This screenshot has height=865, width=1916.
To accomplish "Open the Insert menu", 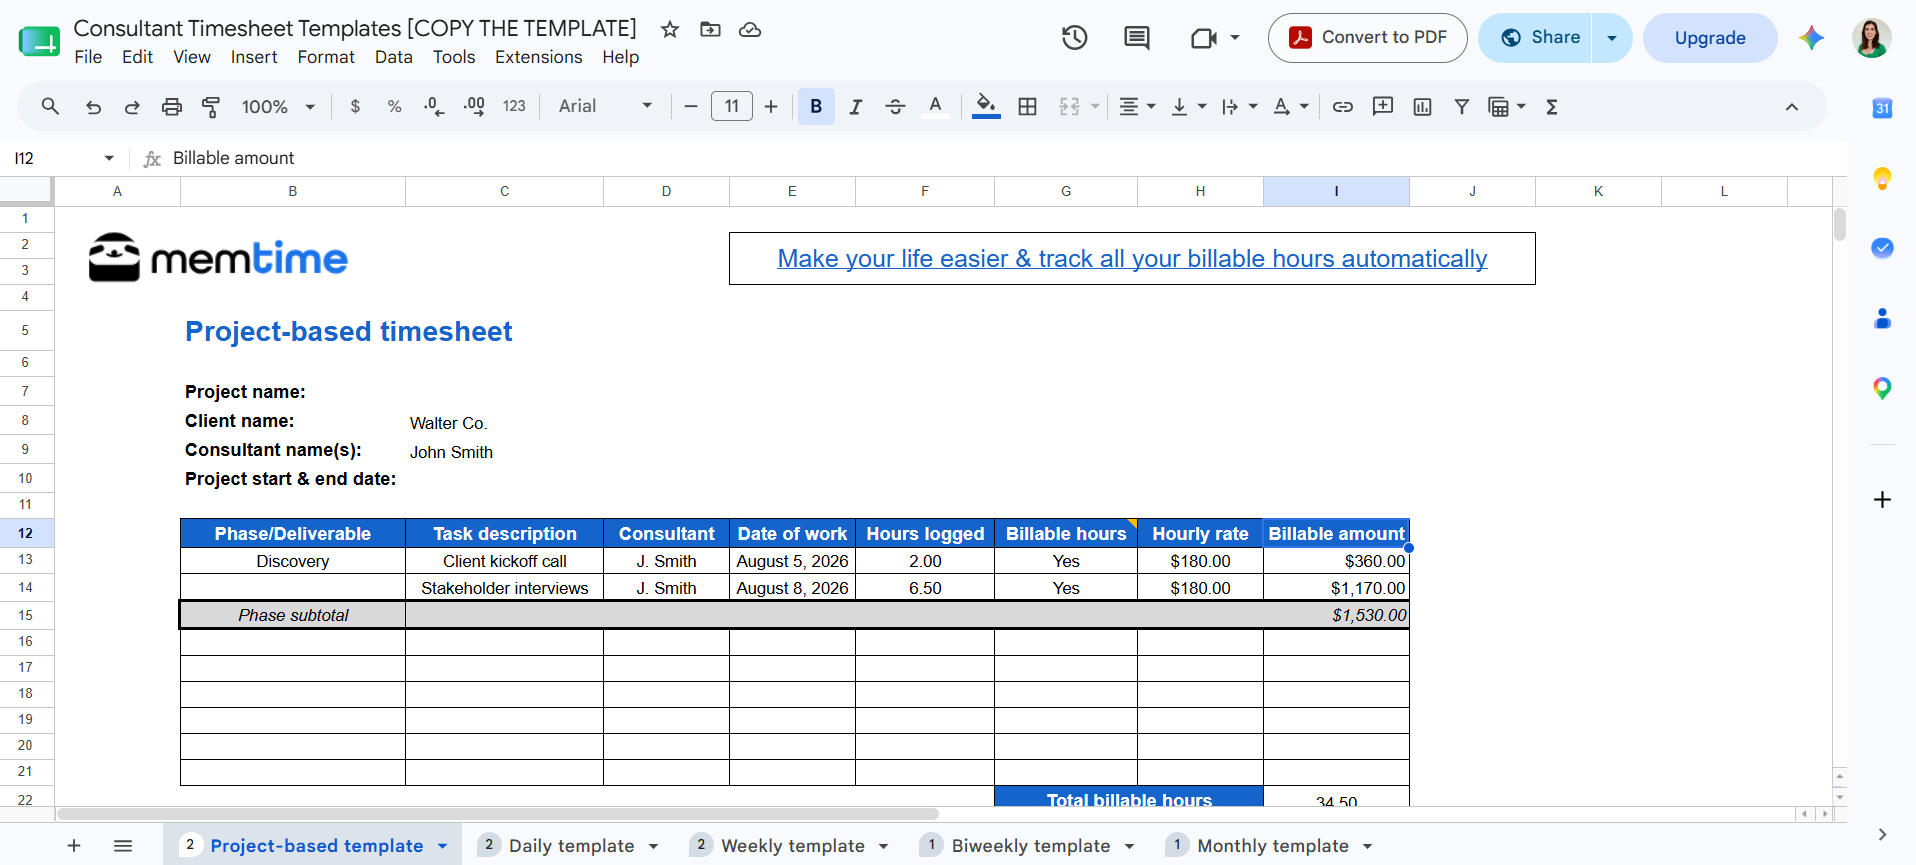I will click(x=254, y=57).
